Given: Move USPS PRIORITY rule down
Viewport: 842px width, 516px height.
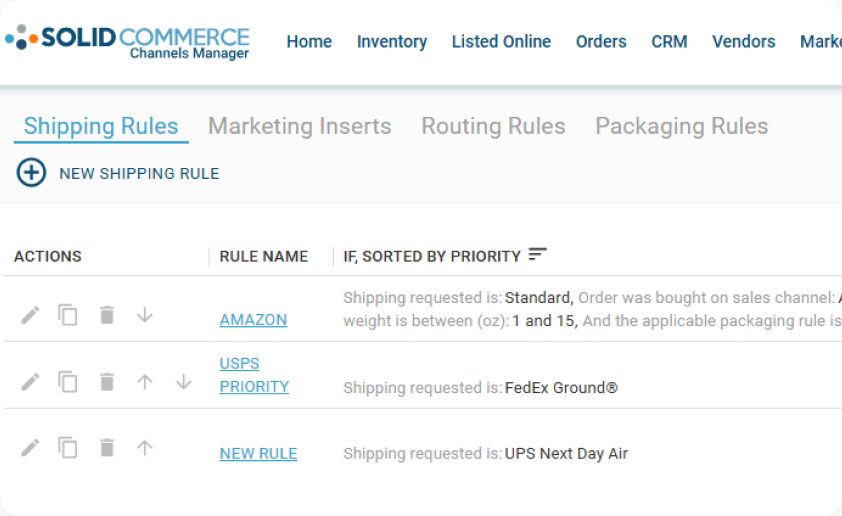Looking at the screenshot, I should 184,382.
